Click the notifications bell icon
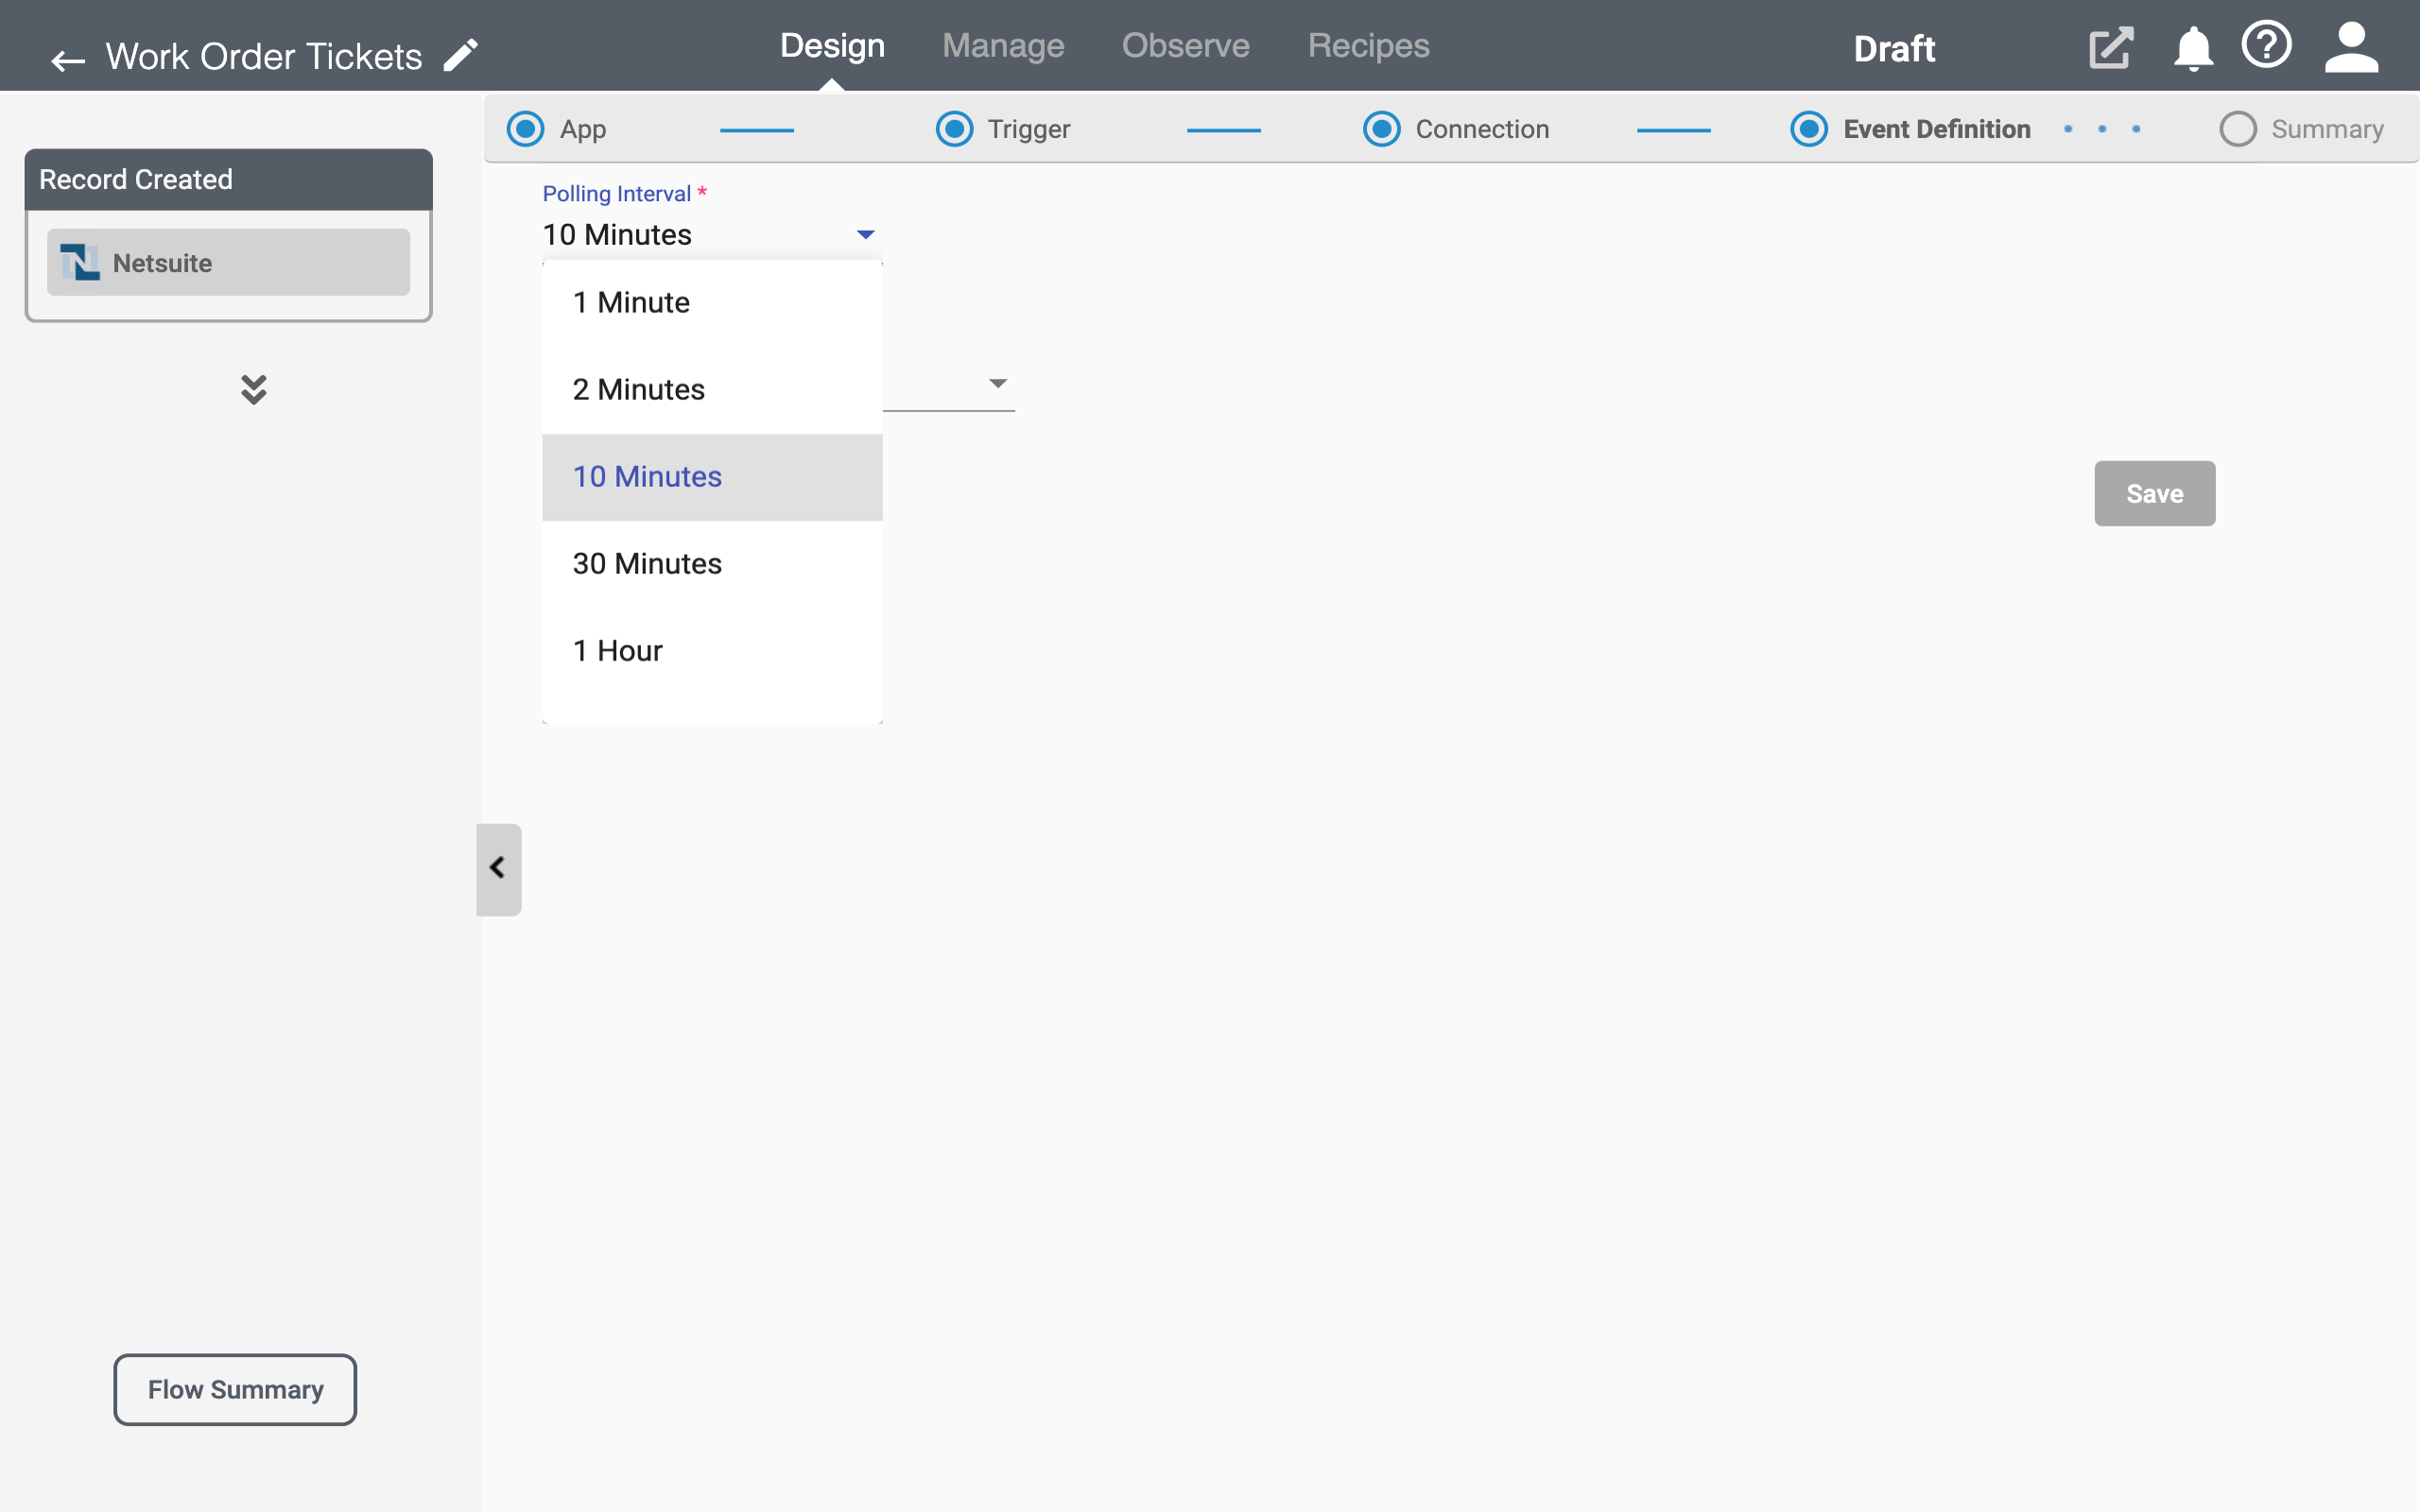This screenshot has height=1512, width=2420. 2192,47
